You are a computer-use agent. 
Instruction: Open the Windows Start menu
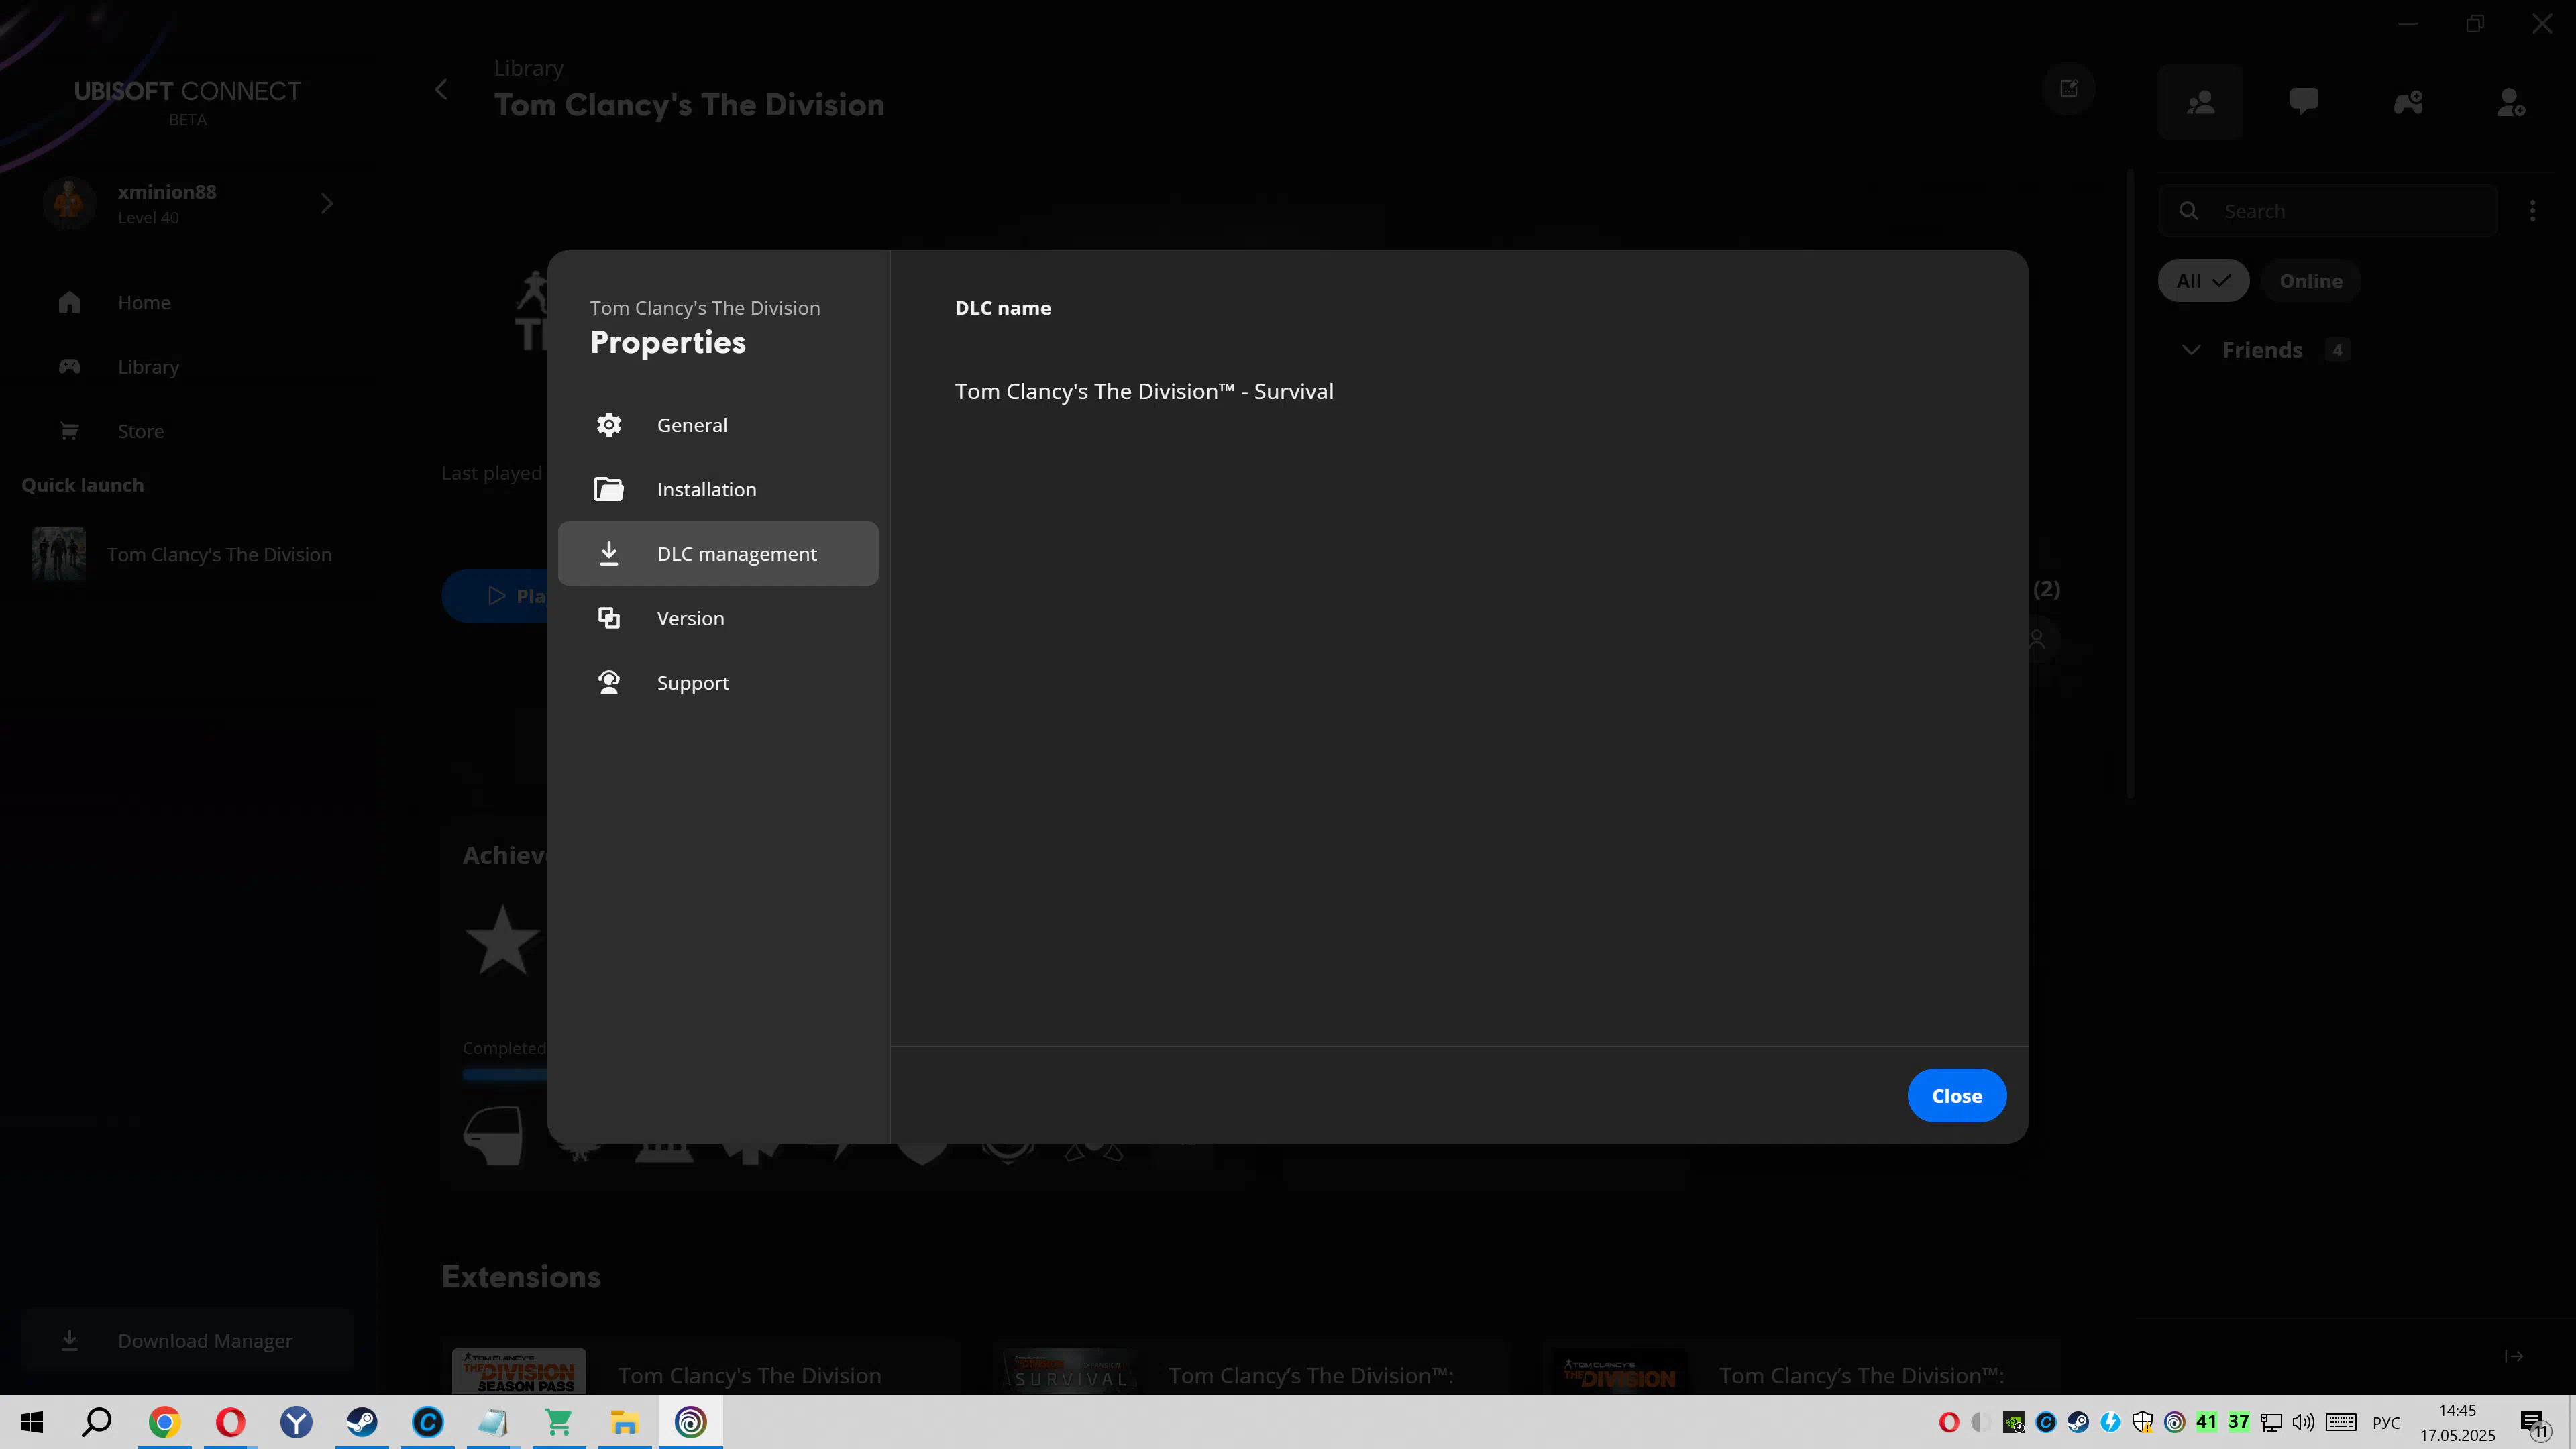point(32,1422)
